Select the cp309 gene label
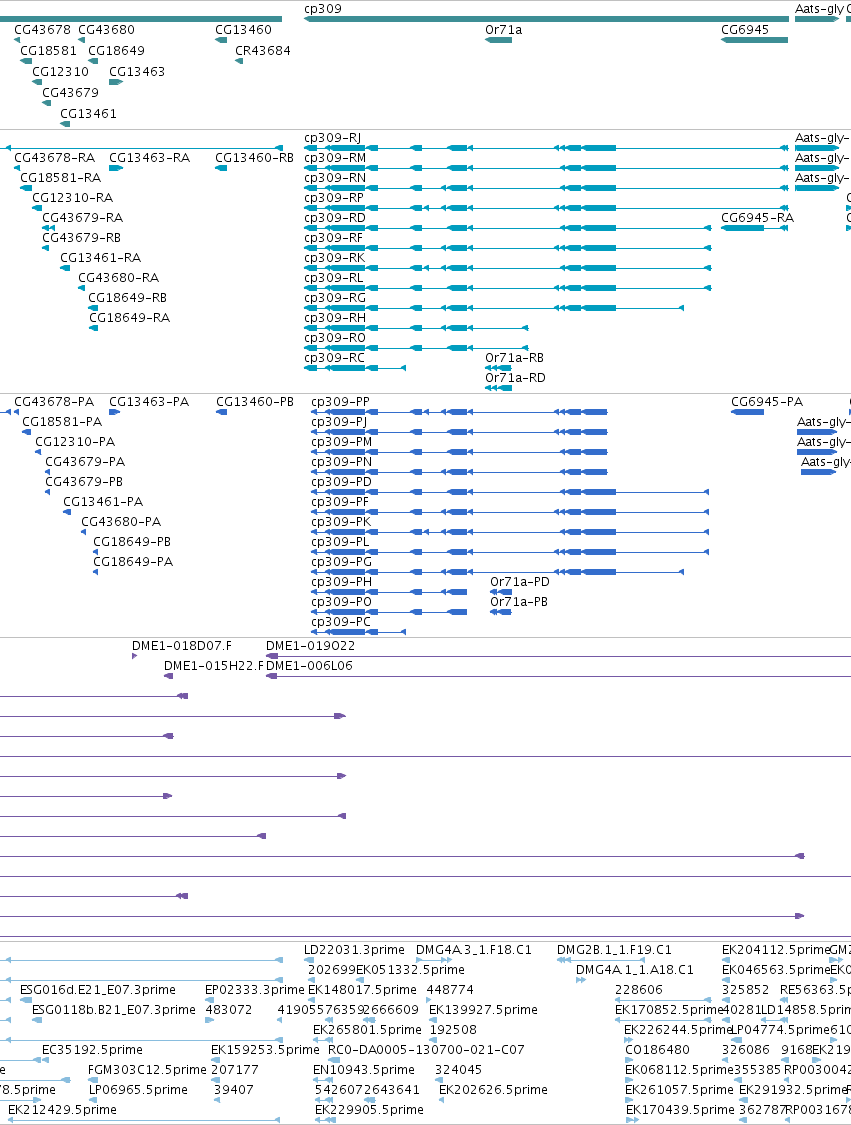The height and width of the screenshot is (1125, 851). coord(323,9)
